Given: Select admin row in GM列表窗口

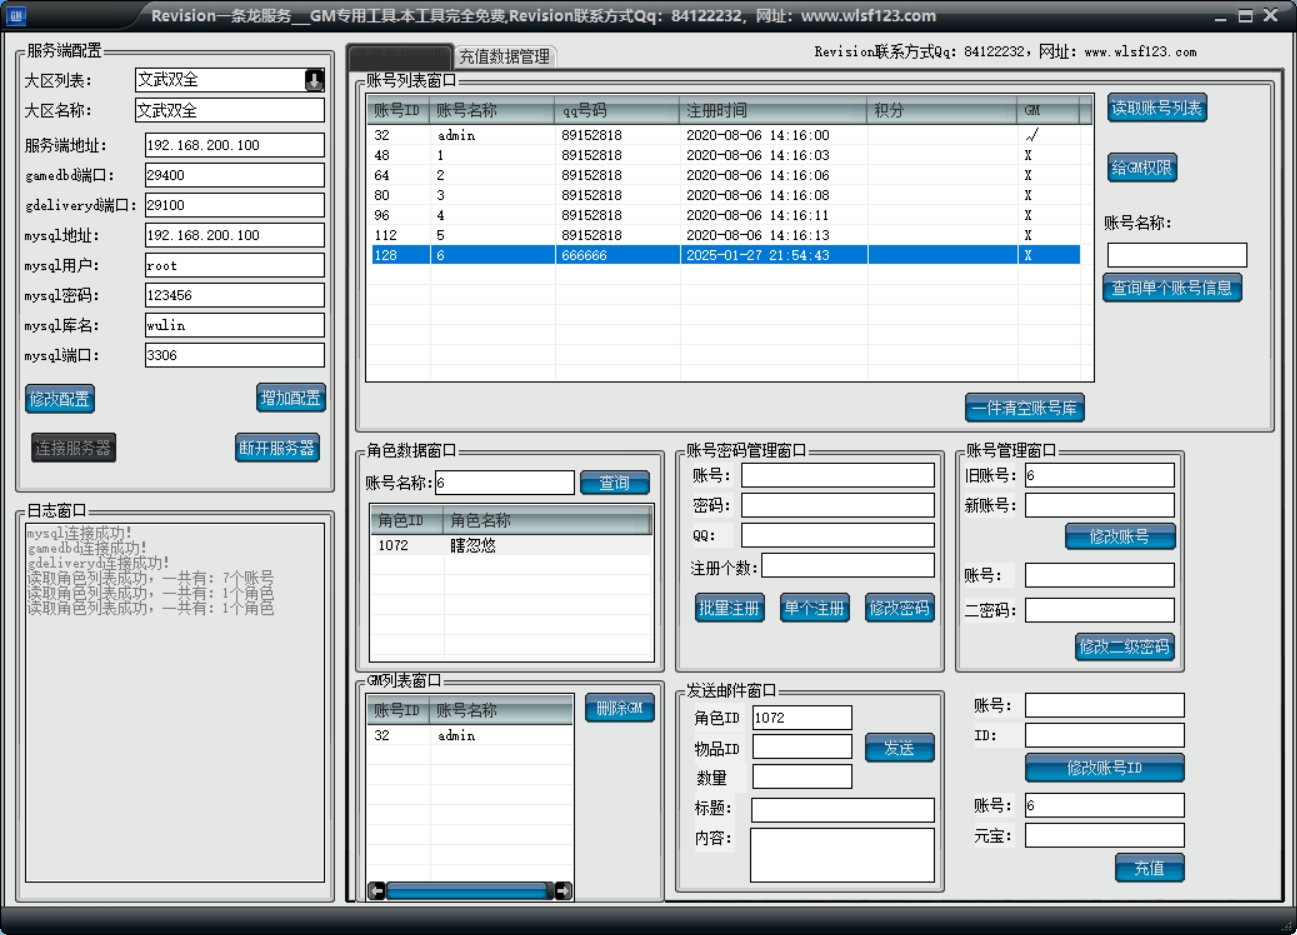Looking at the screenshot, I should tap(470, 735).
